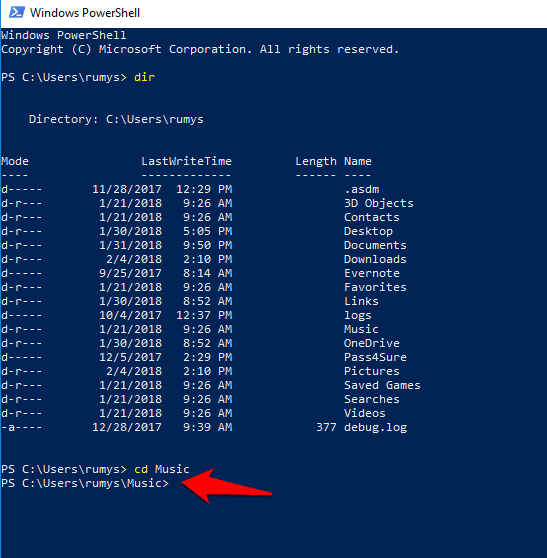The height and width of the screenshot is (558, 547).
Task: Click the time '9:50 PM' in Documents row
Action: pos(207,245)
